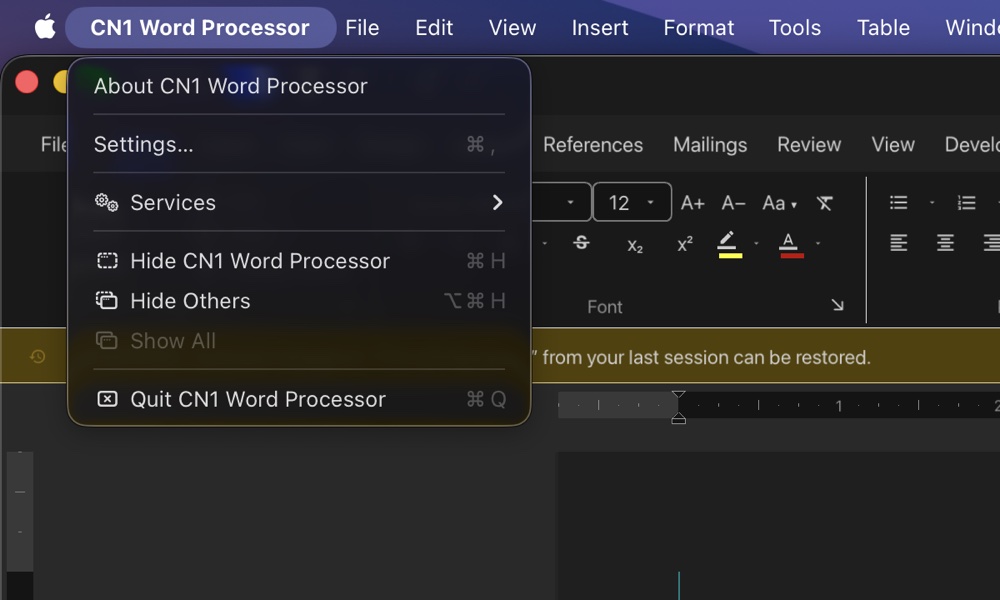Viewport: 1000px width, 600px height.
Task: Open the Table menu in menu bar
Action: point(883,27)
